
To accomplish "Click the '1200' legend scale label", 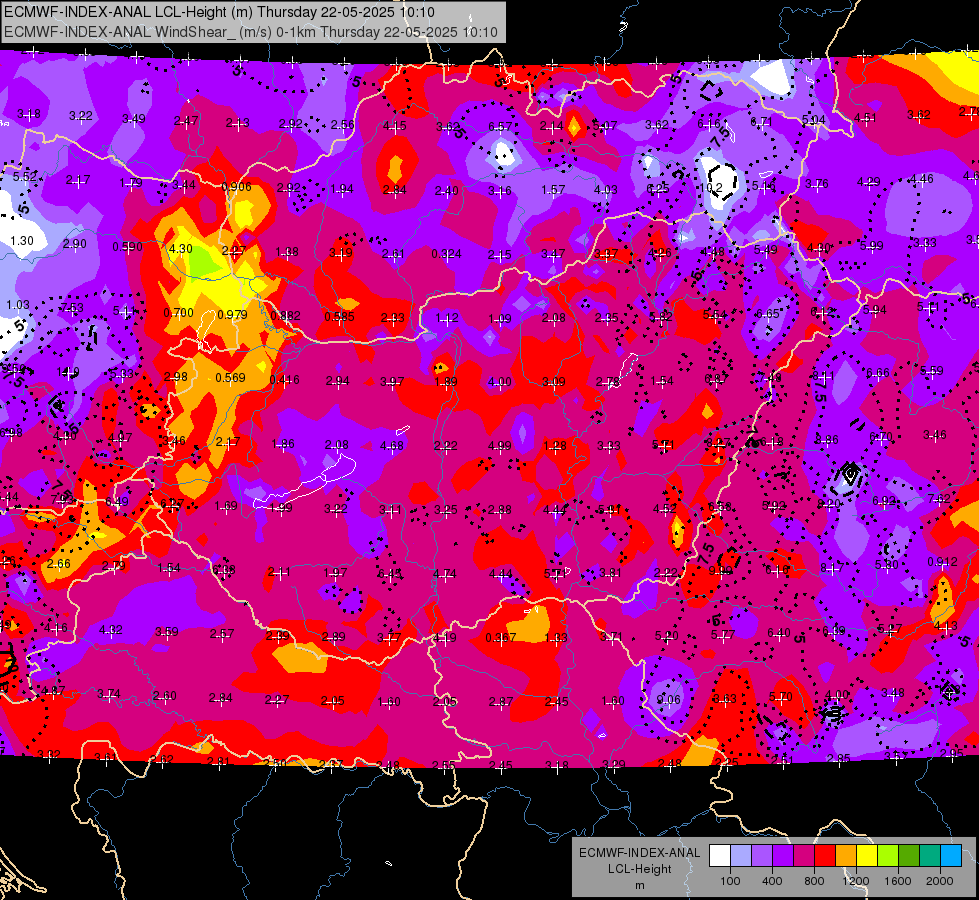I will 855,881.
